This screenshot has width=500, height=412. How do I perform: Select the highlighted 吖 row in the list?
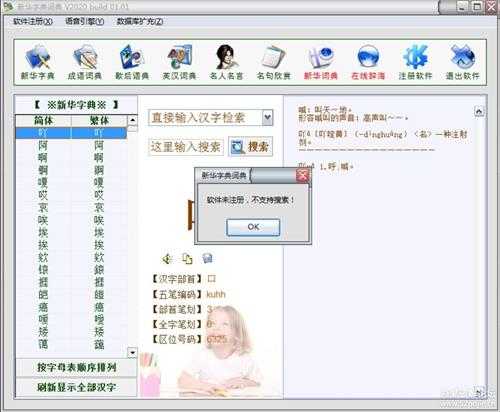click(x=71, y=133)
